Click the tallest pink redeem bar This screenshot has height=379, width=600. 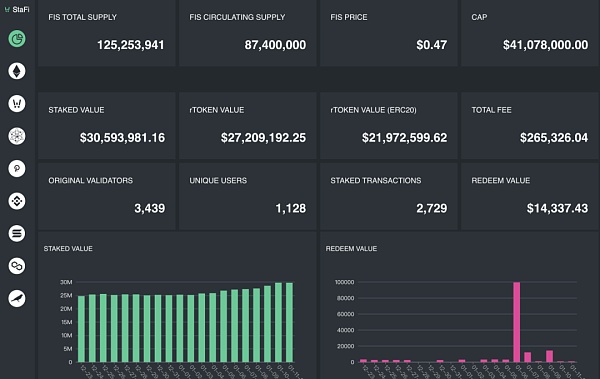[x=517, y=322]
